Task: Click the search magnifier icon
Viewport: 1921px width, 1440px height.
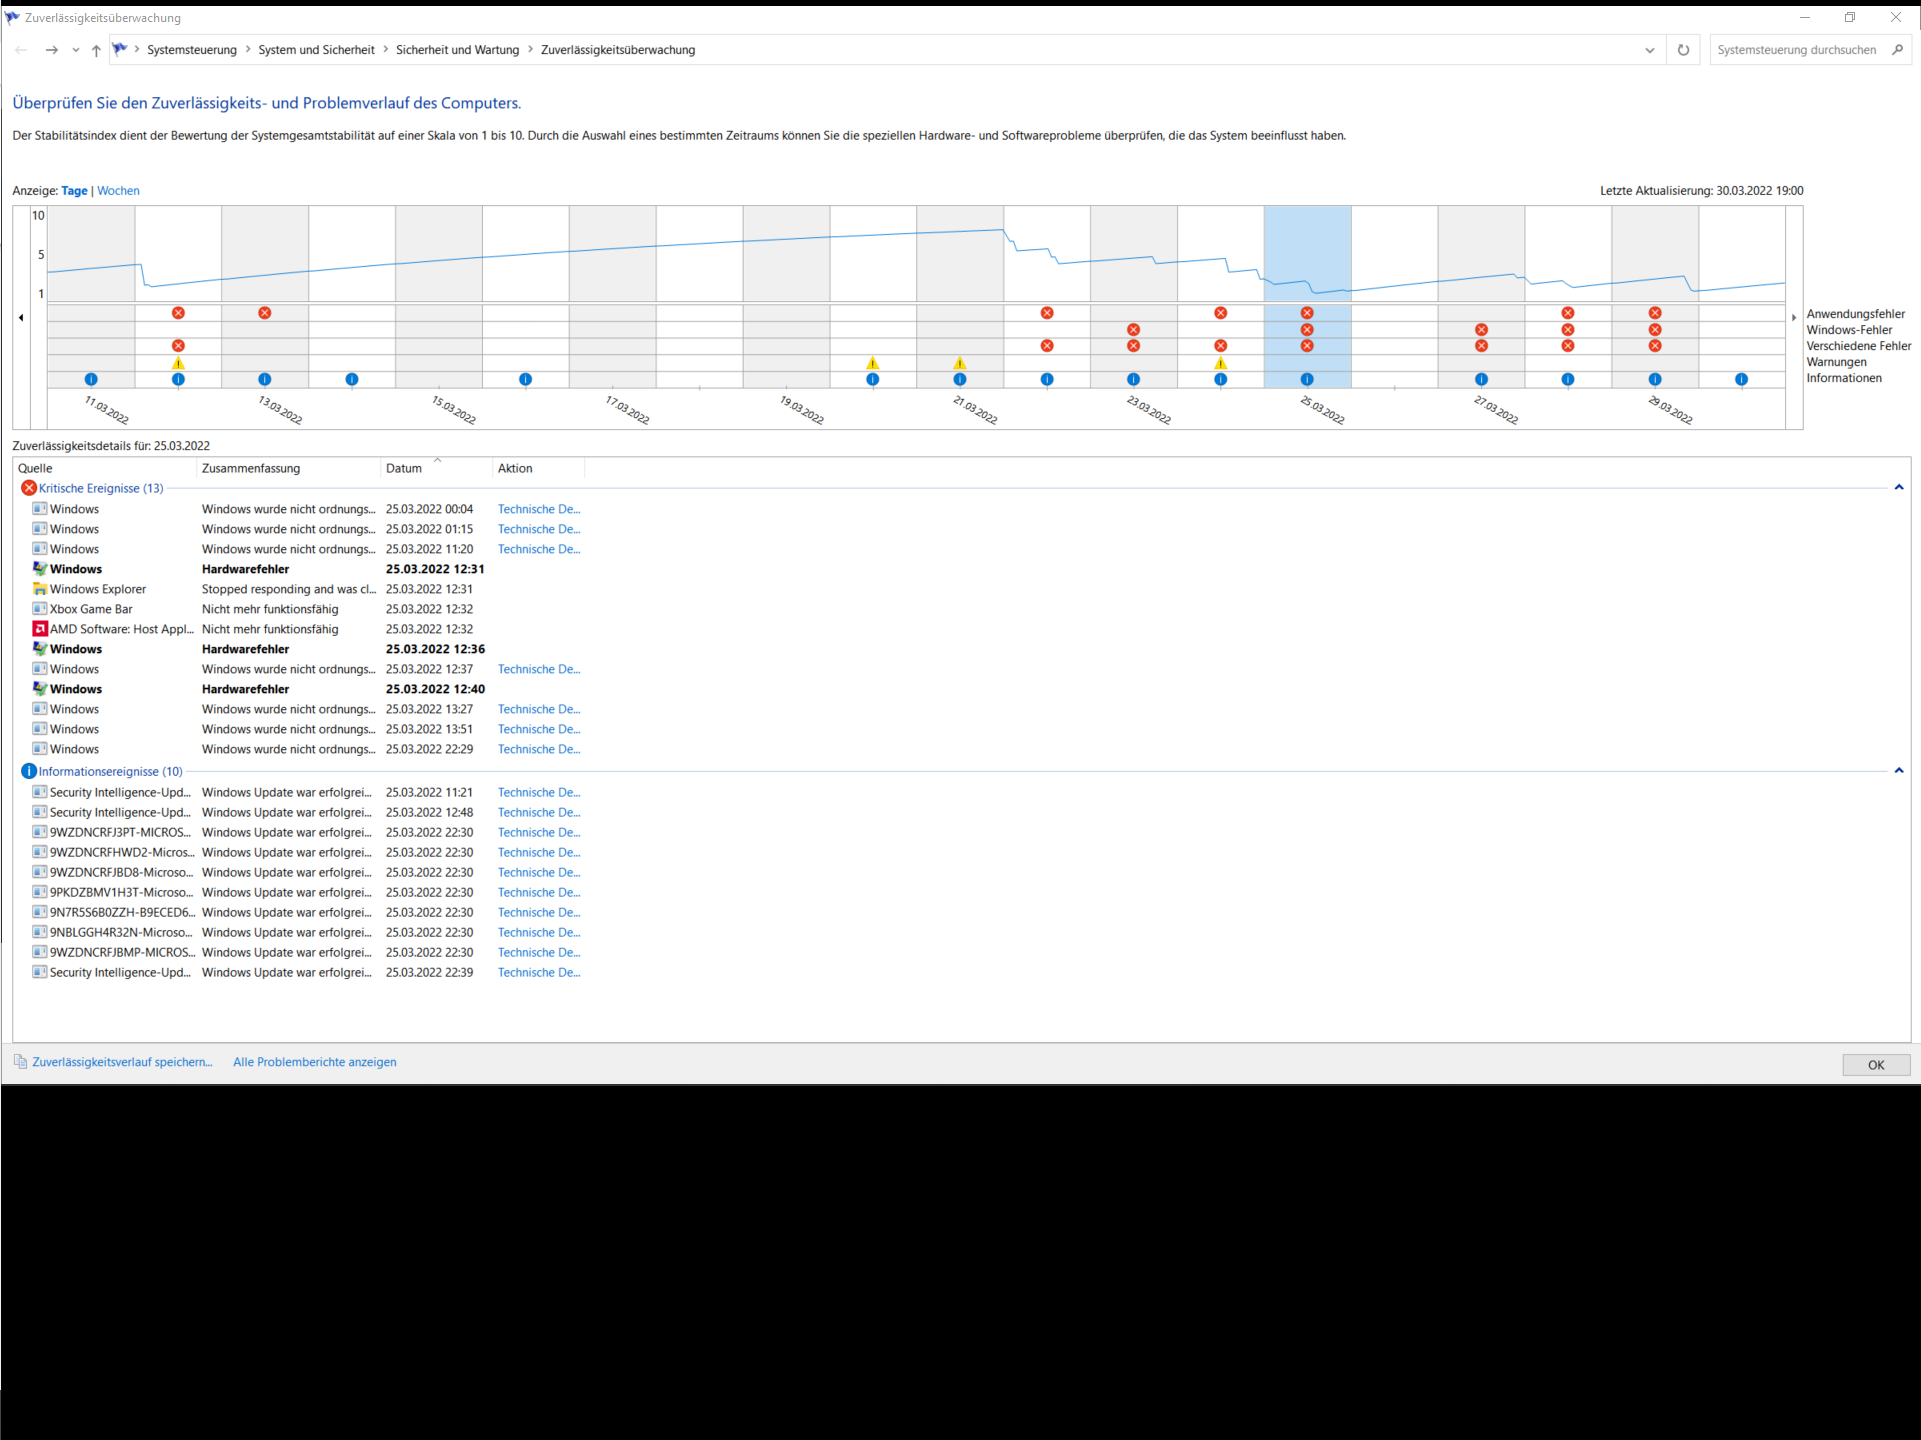Action: 1897,50
